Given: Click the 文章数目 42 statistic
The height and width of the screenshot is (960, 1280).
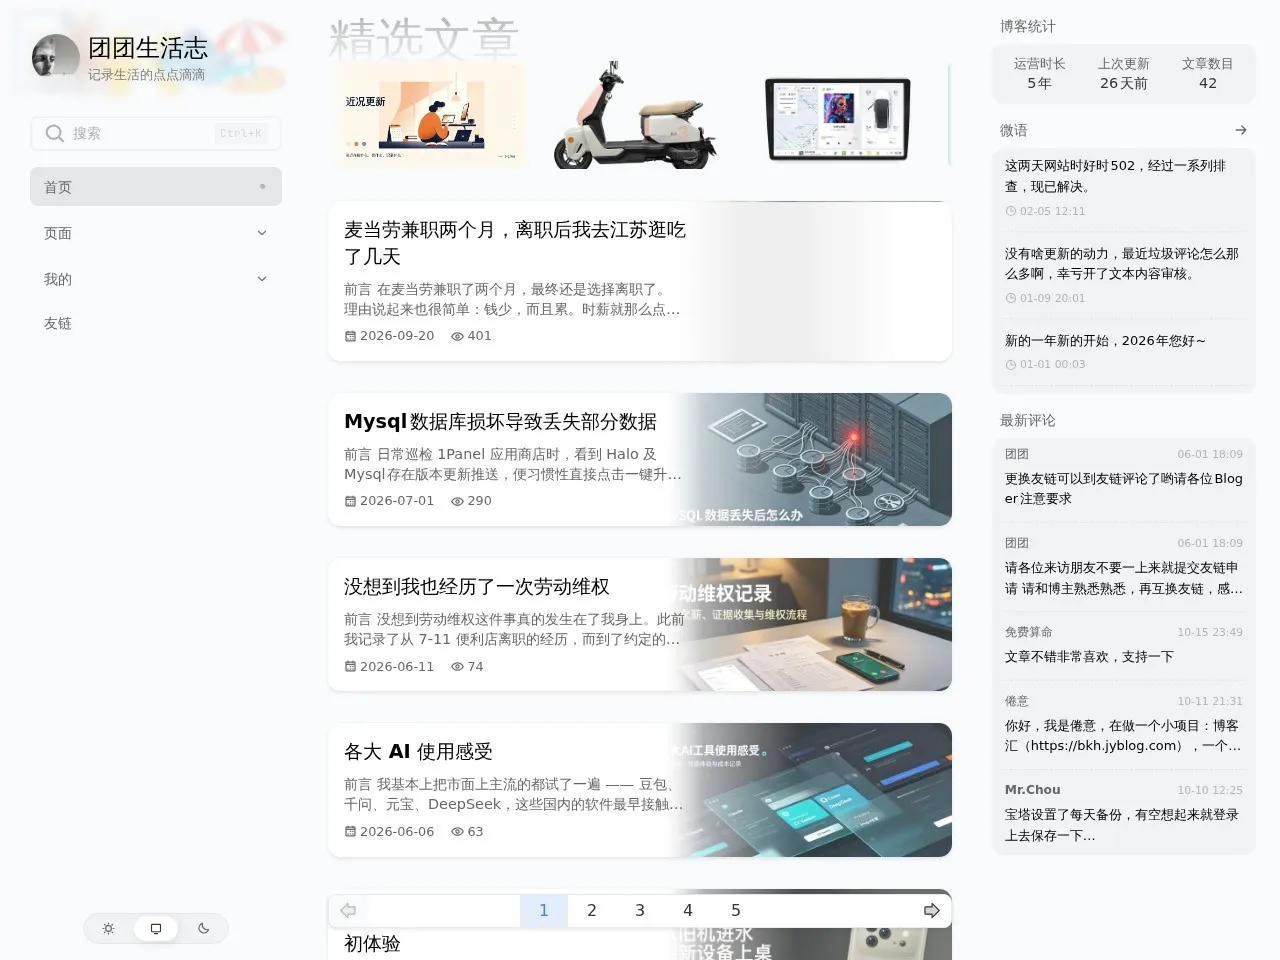Looking at the screenshot, I should tap(1208, 73).
